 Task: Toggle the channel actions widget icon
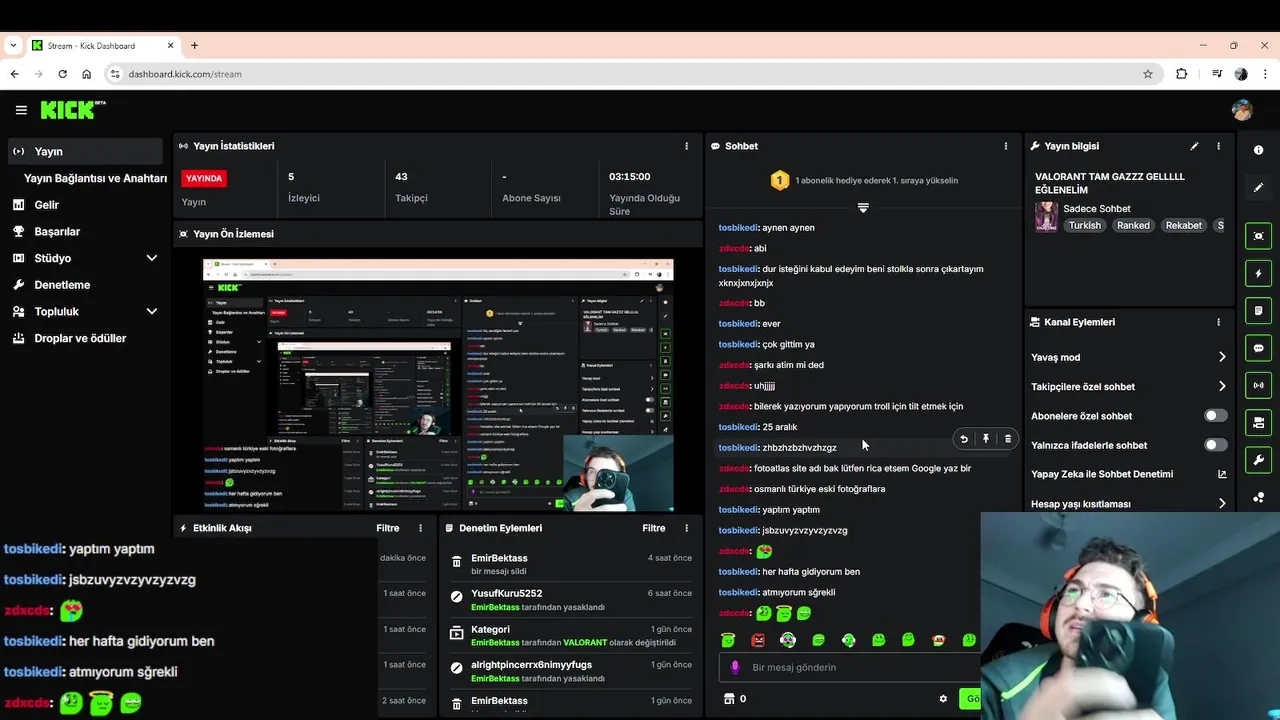click(x=1258, y=422)
